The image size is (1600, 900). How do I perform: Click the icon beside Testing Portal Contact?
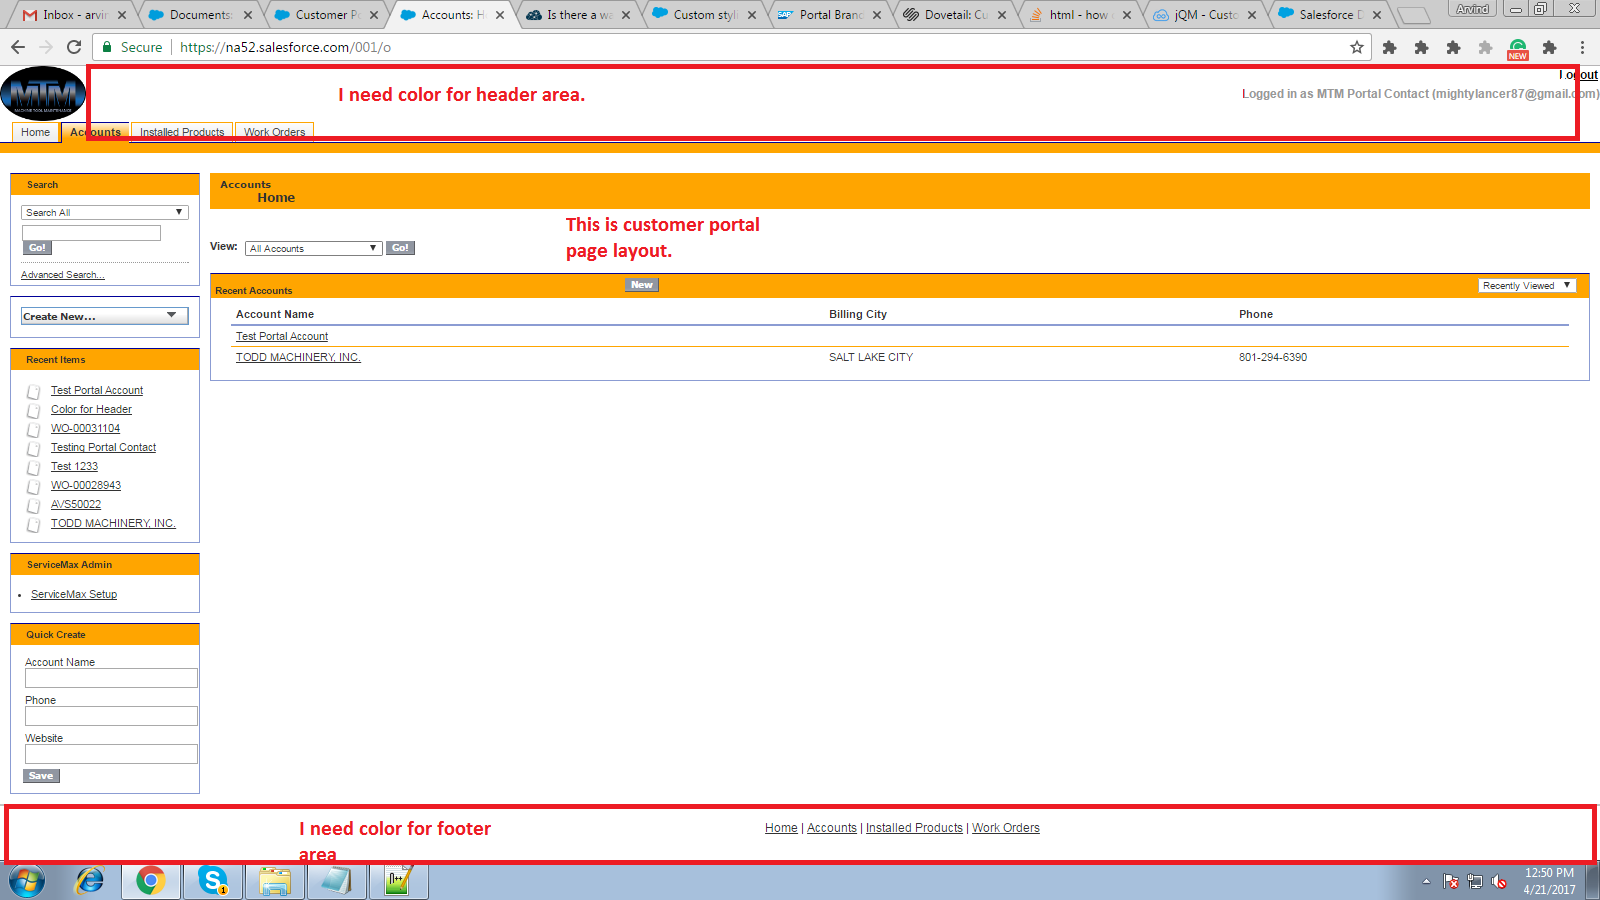coord(34,448)
